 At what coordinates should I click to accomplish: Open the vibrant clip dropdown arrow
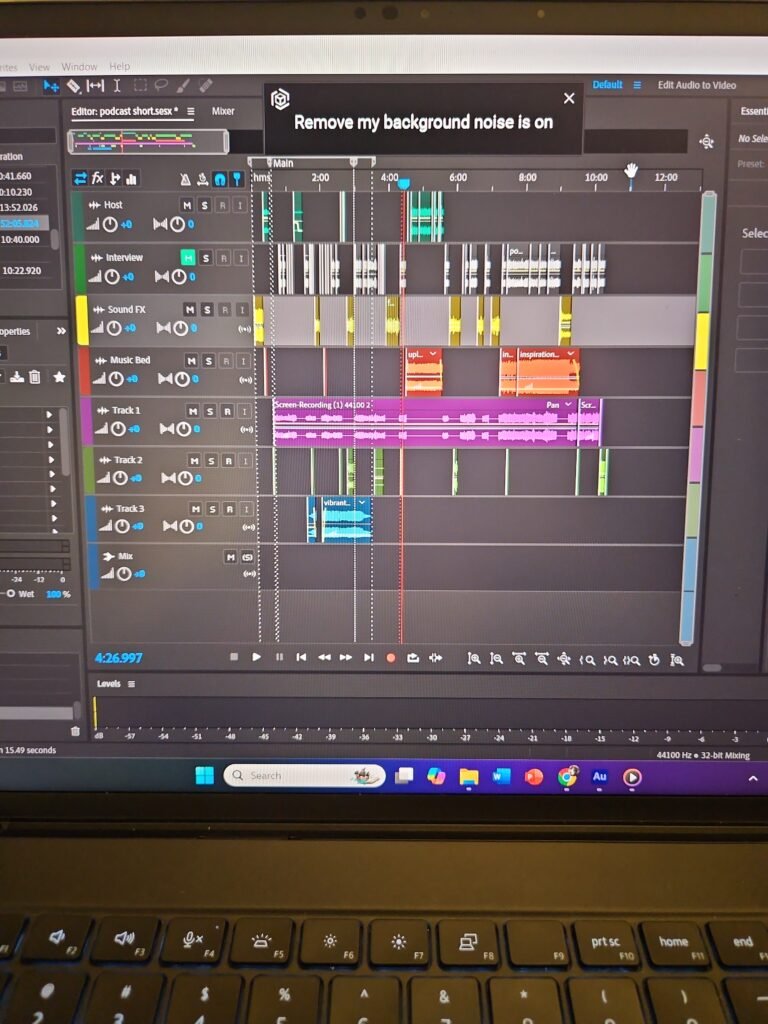click(362, 502)
